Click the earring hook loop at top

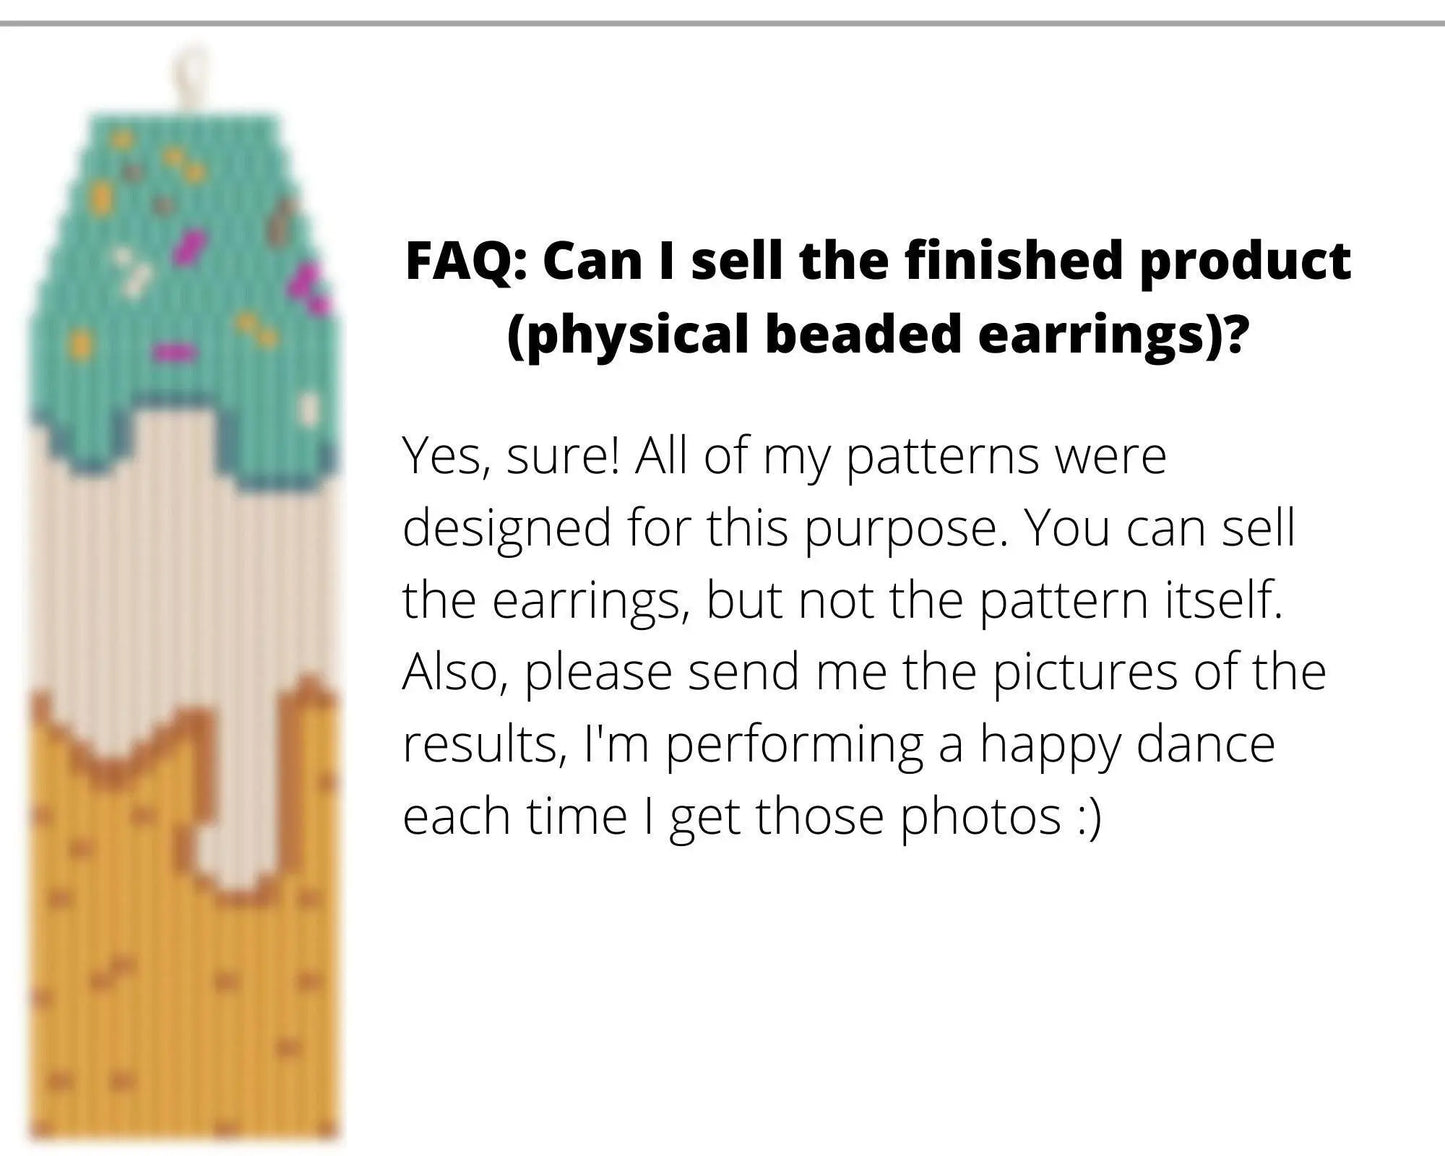(188, 77)
